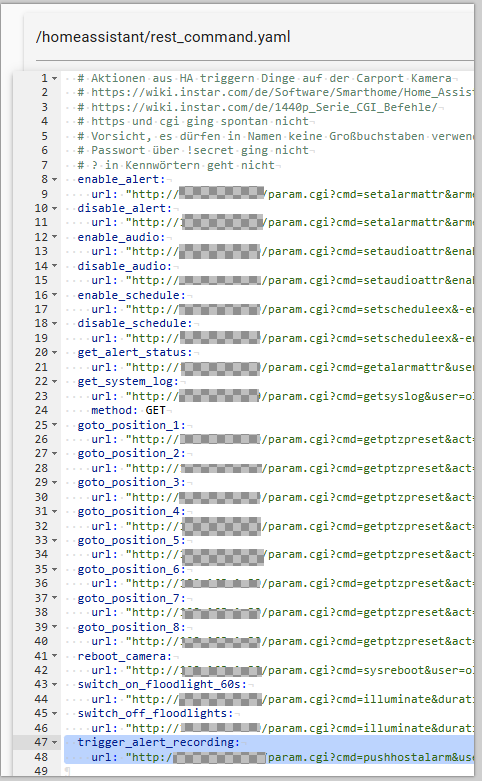The width and height of the screenshot is (482, 781).
Task: Collapse the reboot_camera fold arrow
Action: (55, 656)
